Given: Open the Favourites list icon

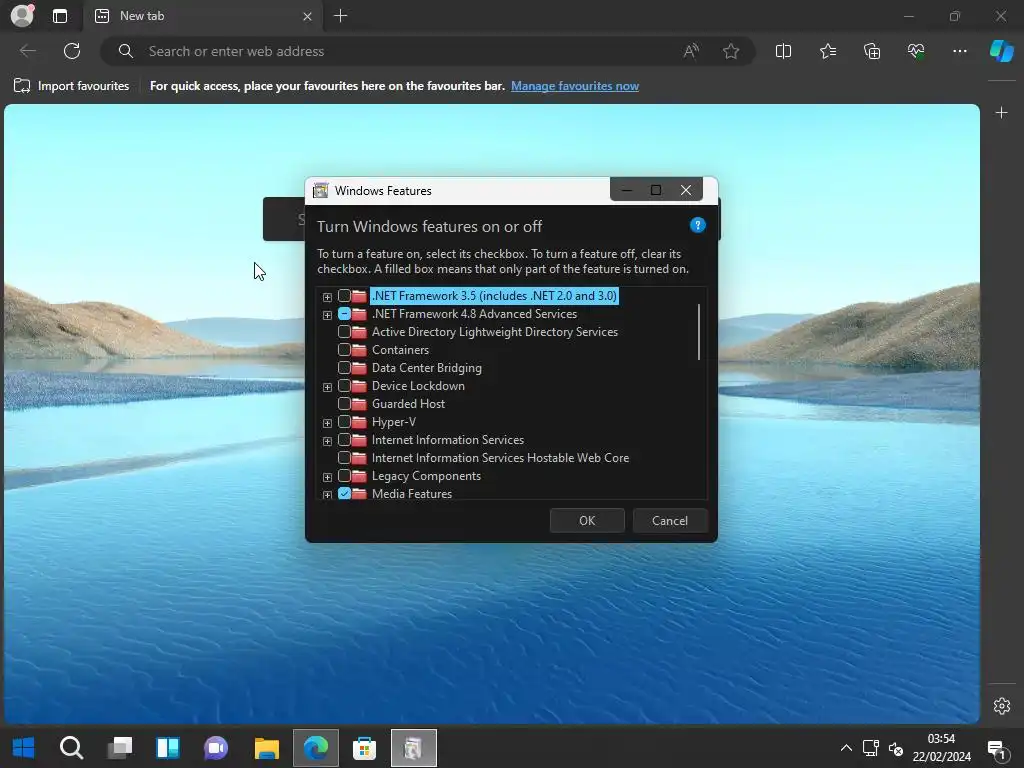Looking at the screenshot, I should click(x=827, y=51).
